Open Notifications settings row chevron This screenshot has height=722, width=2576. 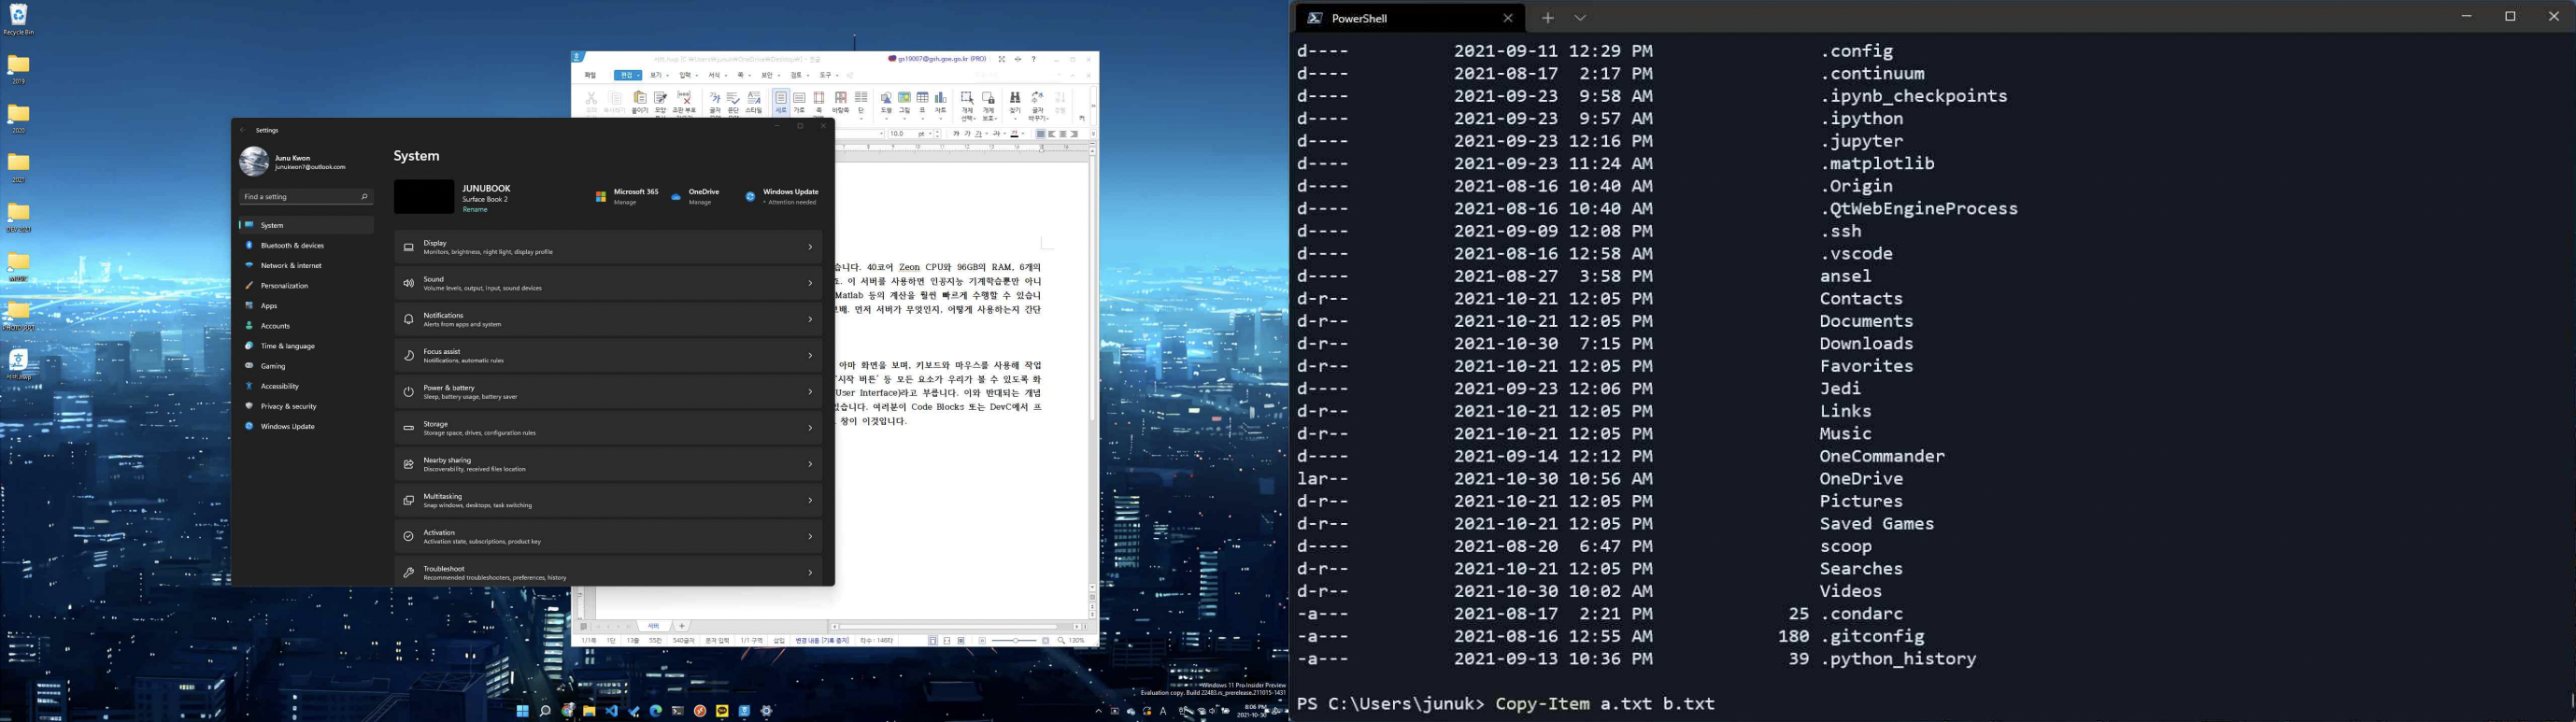tap(810, 319)
